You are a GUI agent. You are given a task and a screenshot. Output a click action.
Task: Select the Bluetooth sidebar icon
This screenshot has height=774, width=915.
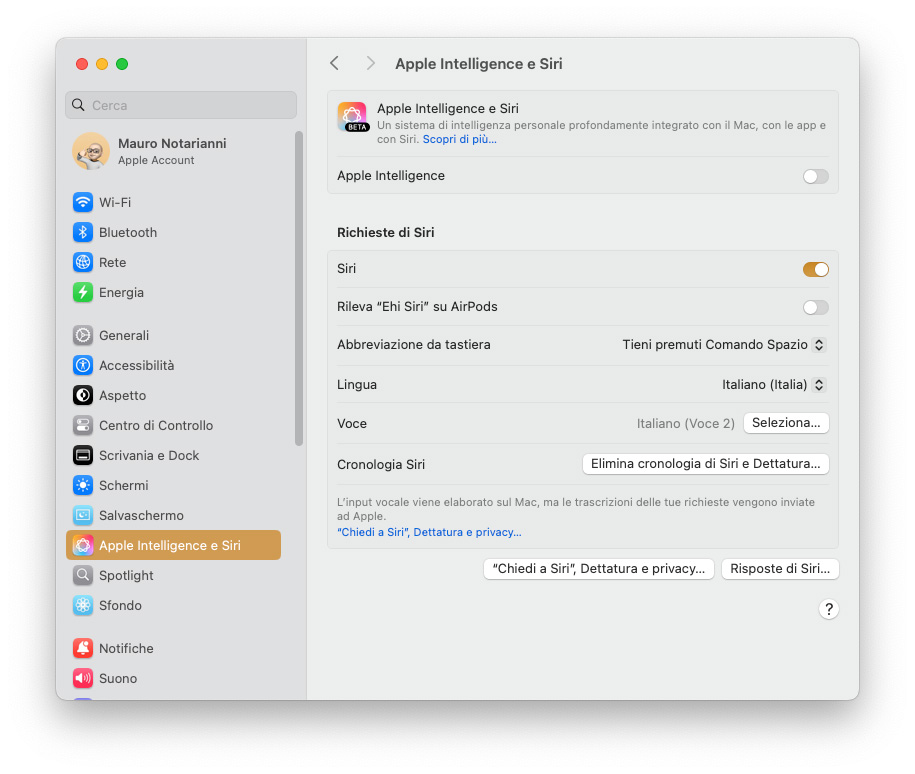coord(120,232)
